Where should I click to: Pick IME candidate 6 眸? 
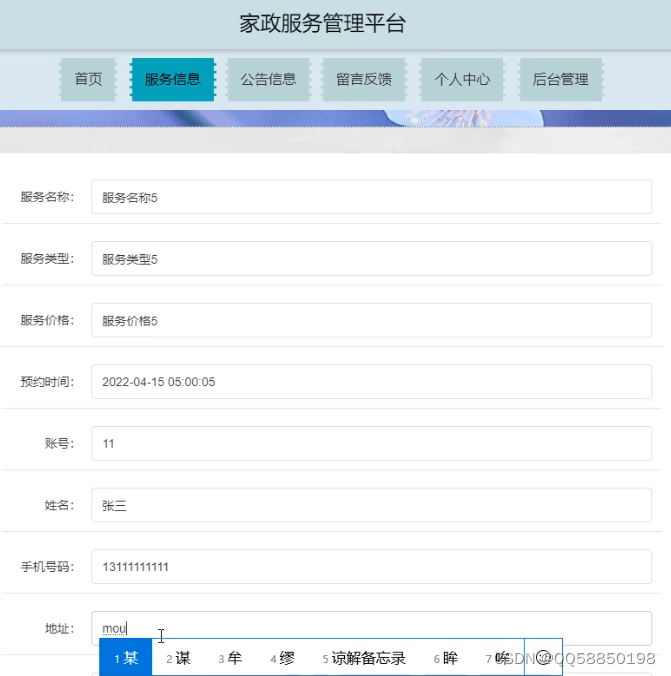pyautogui.click(x=445, y=658)
